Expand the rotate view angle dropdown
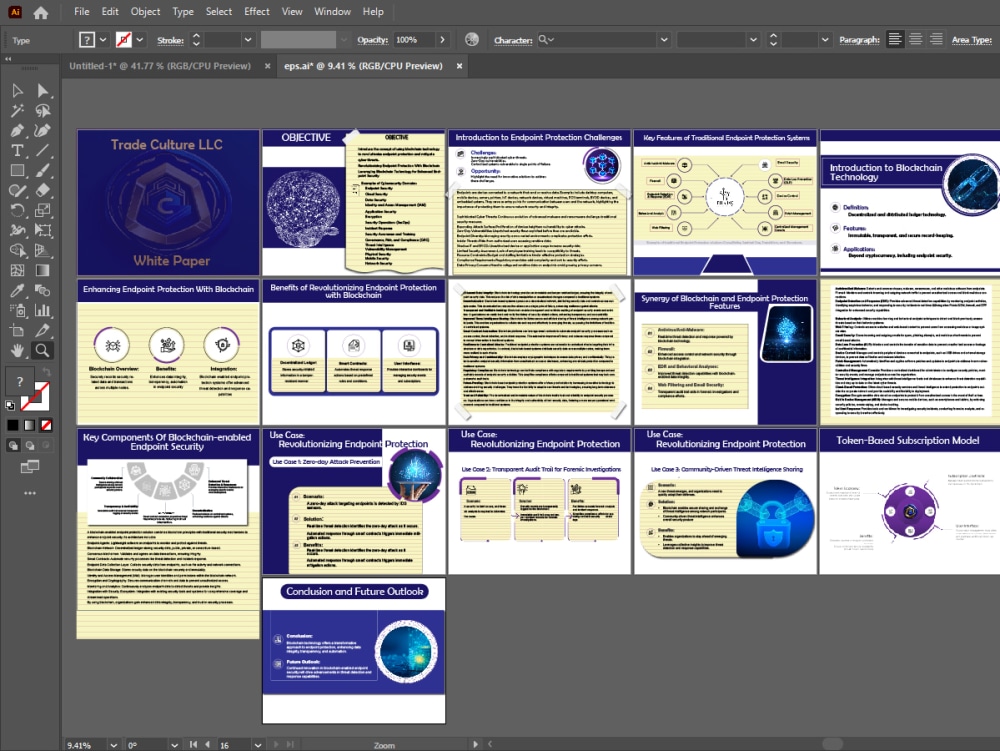The image size is (1000, 751). tap(174, 745)
